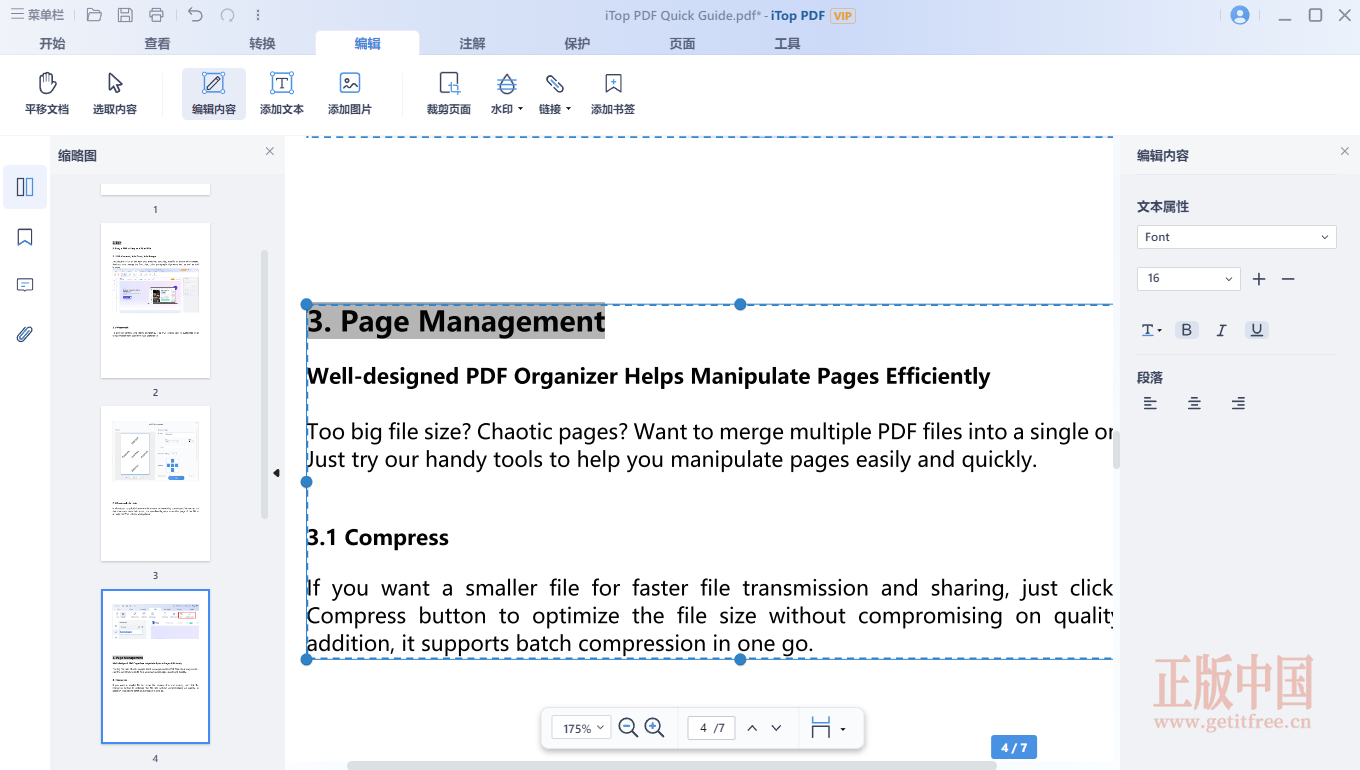Toggle the 编辑内容 edit tool
Image resolution: width=1360 pixels, height=770 pixels.
[x=214, y=94]
